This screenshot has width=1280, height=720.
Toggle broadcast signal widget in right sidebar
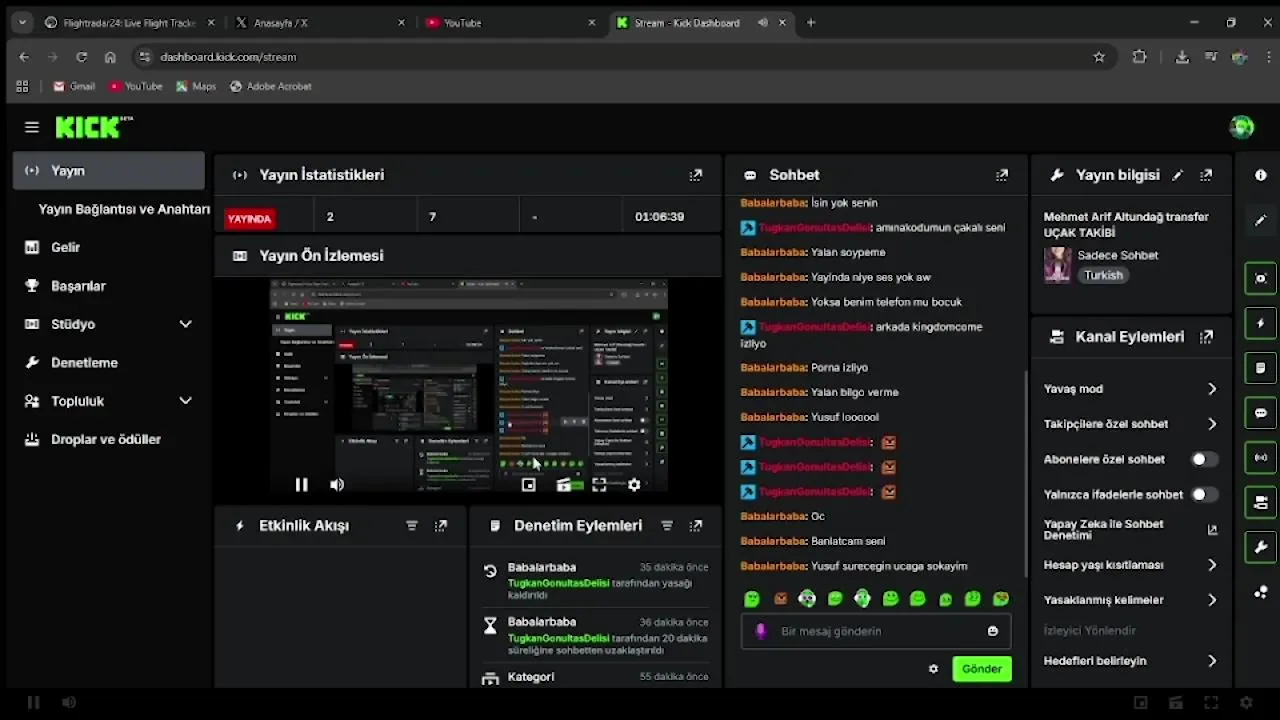point(1260,457)
